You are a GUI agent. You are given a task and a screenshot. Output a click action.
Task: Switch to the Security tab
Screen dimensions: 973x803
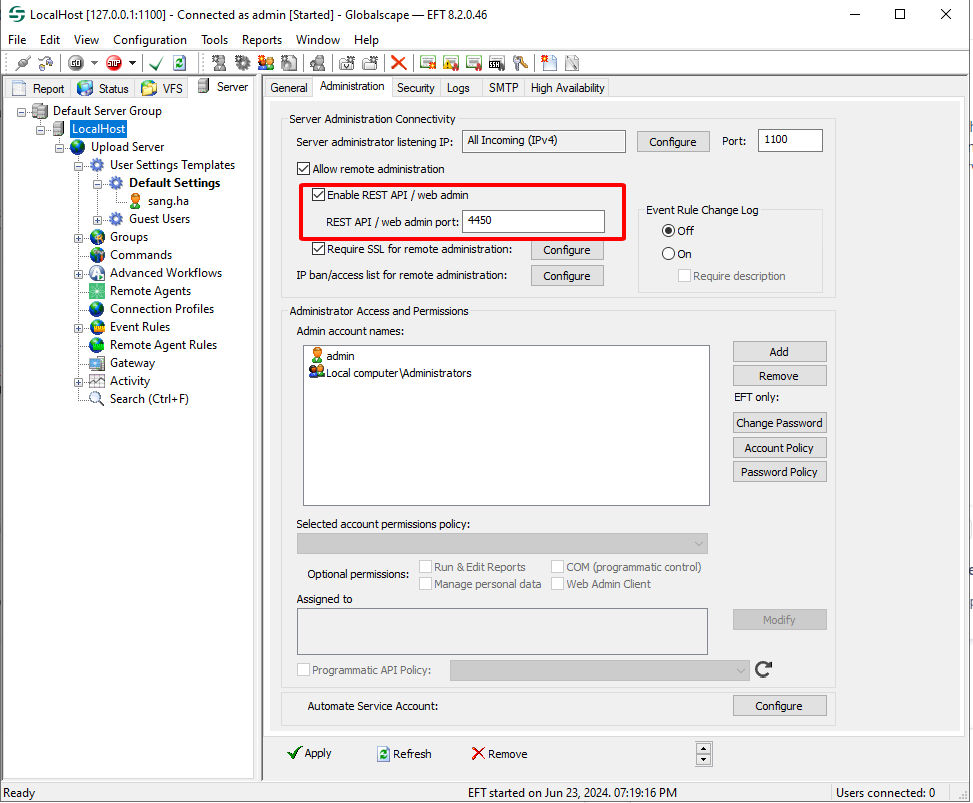(x=415, y=87)
